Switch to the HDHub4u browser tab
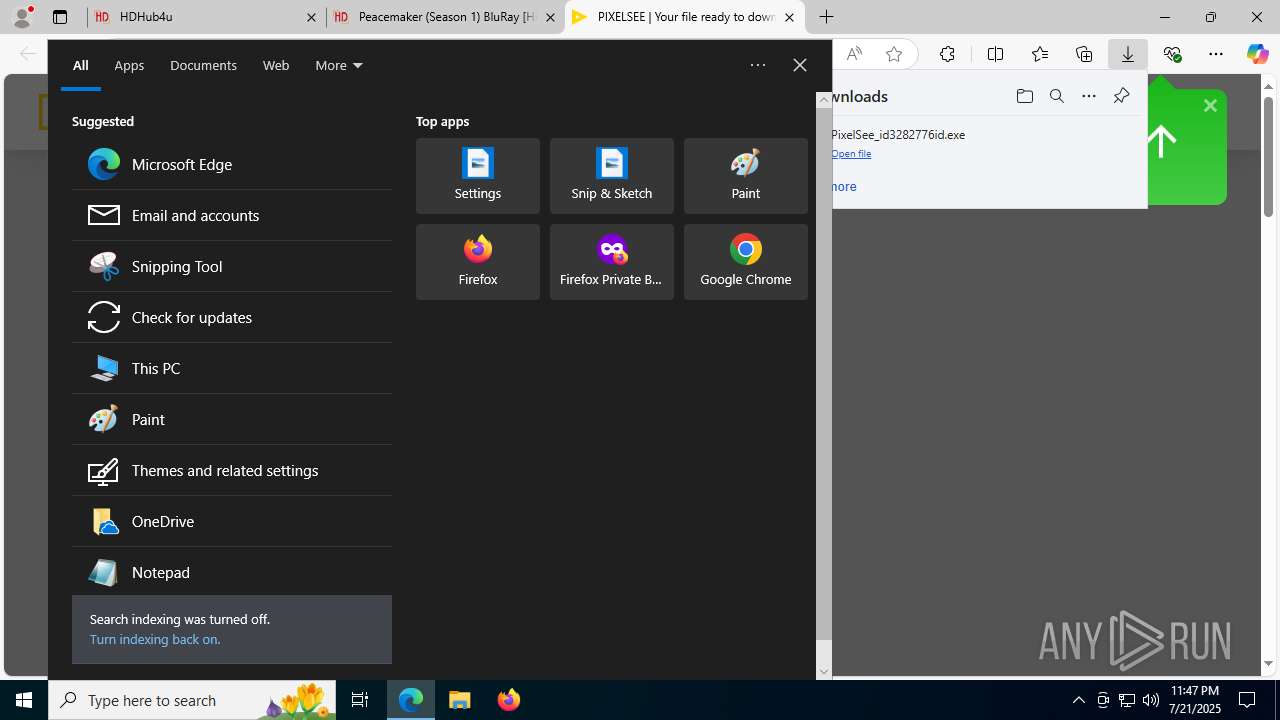This screenshot has height=720, width=1280. tap(205, 17)
